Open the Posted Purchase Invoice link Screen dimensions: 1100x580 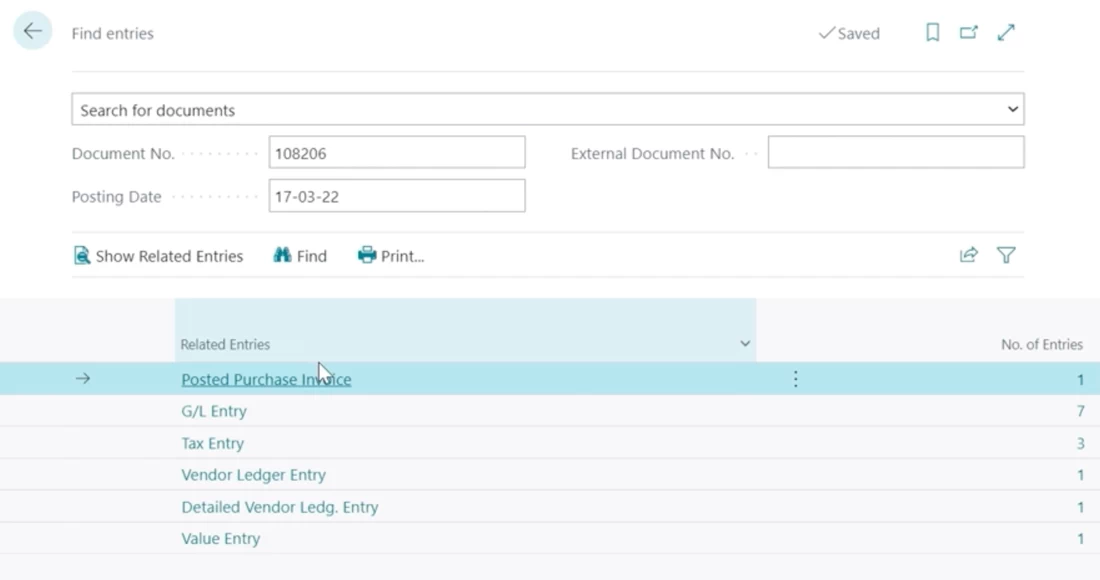(x=266, y=379)
